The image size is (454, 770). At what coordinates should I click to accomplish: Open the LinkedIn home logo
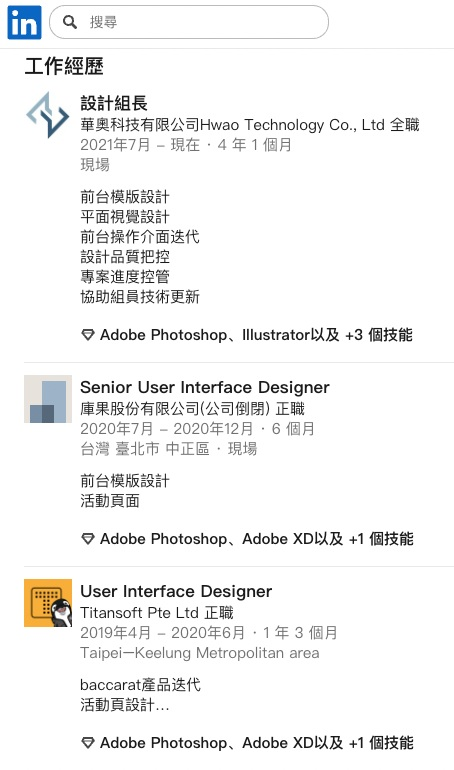point(25,22)
